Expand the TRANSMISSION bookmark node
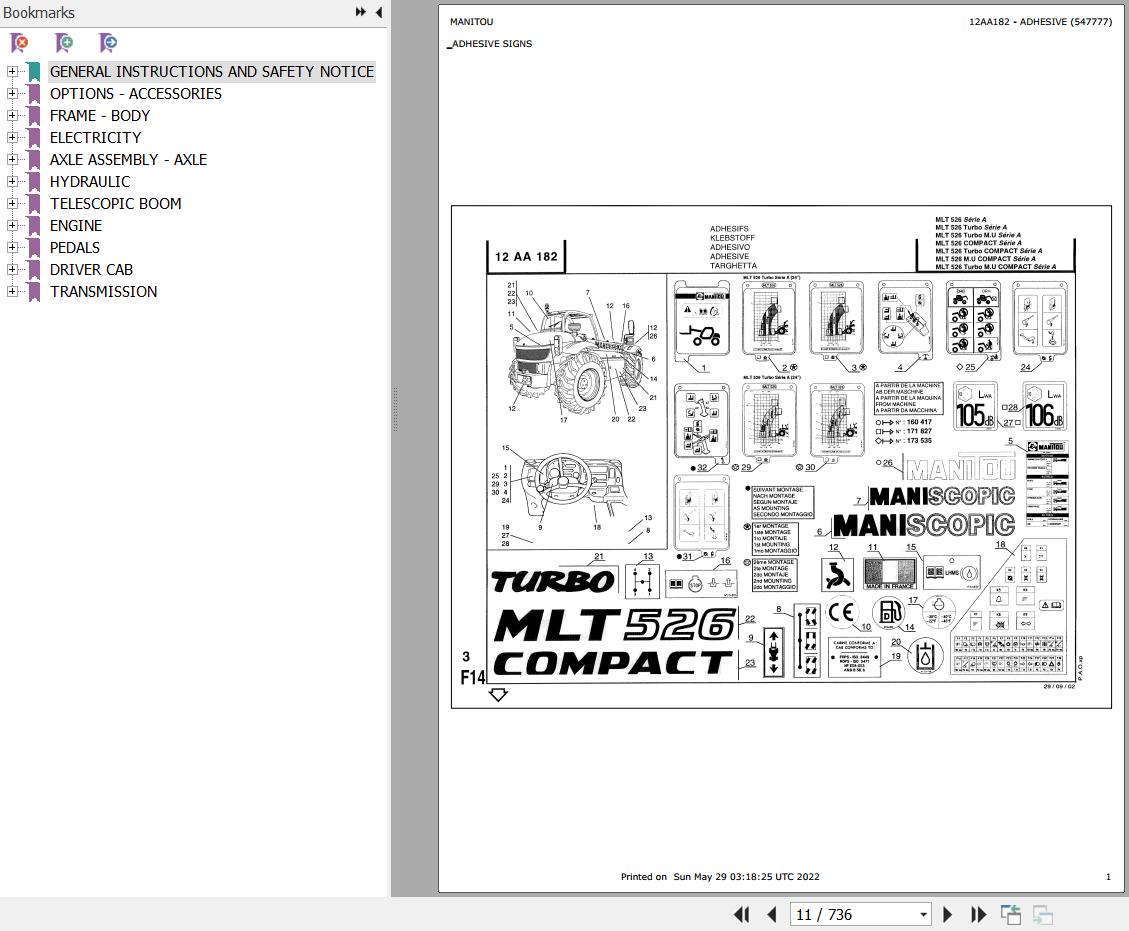Image resolution: width=1129 pixels, height=931 pixels. 12,291
